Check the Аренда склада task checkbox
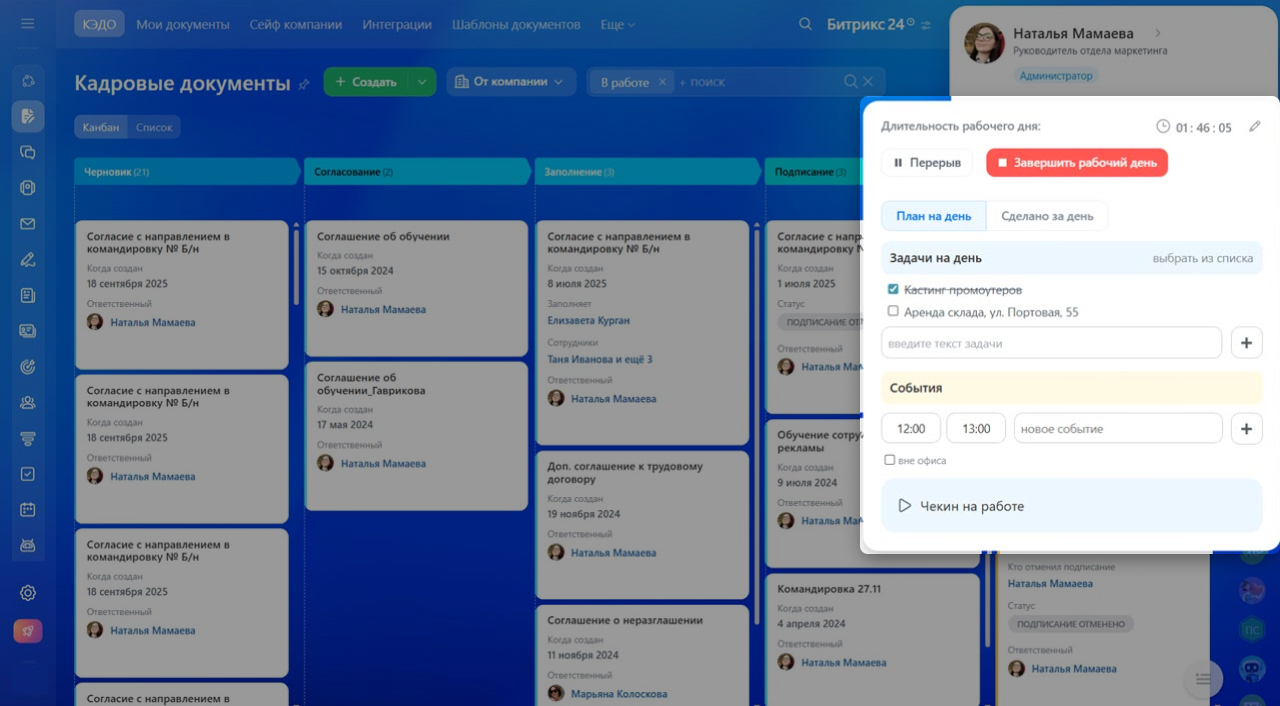Image resolution: width=1280 pixels, height=706 pixels. pyautogui.click(x=893, y=311)
